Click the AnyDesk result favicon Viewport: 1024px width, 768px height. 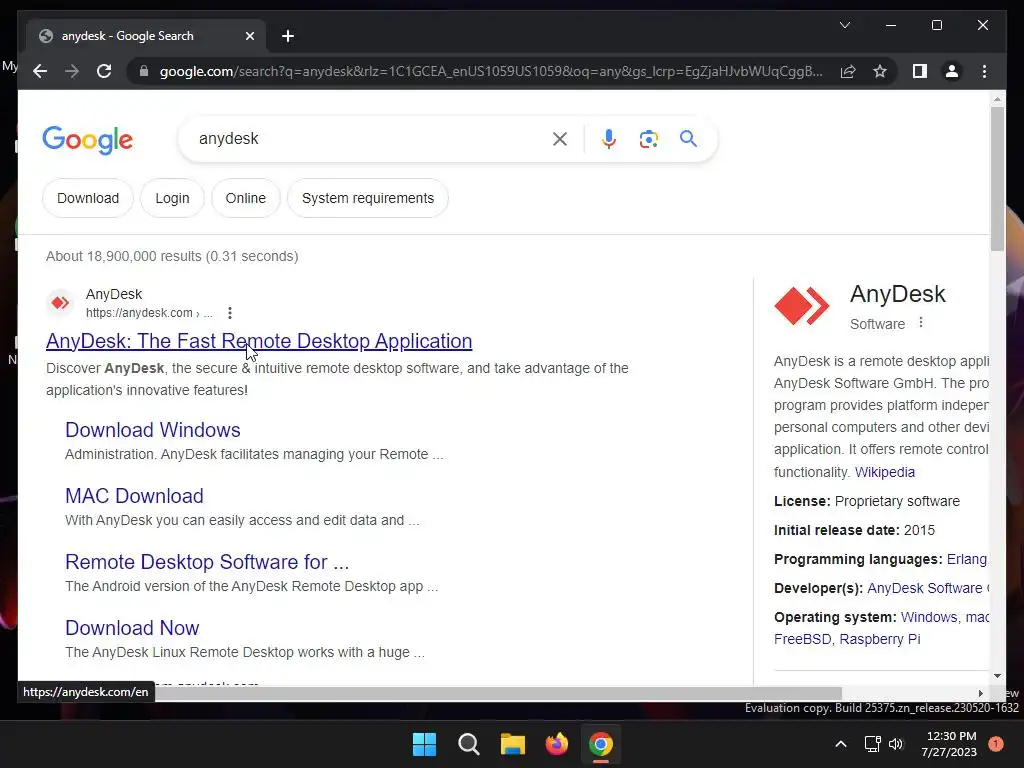[60, 302]
